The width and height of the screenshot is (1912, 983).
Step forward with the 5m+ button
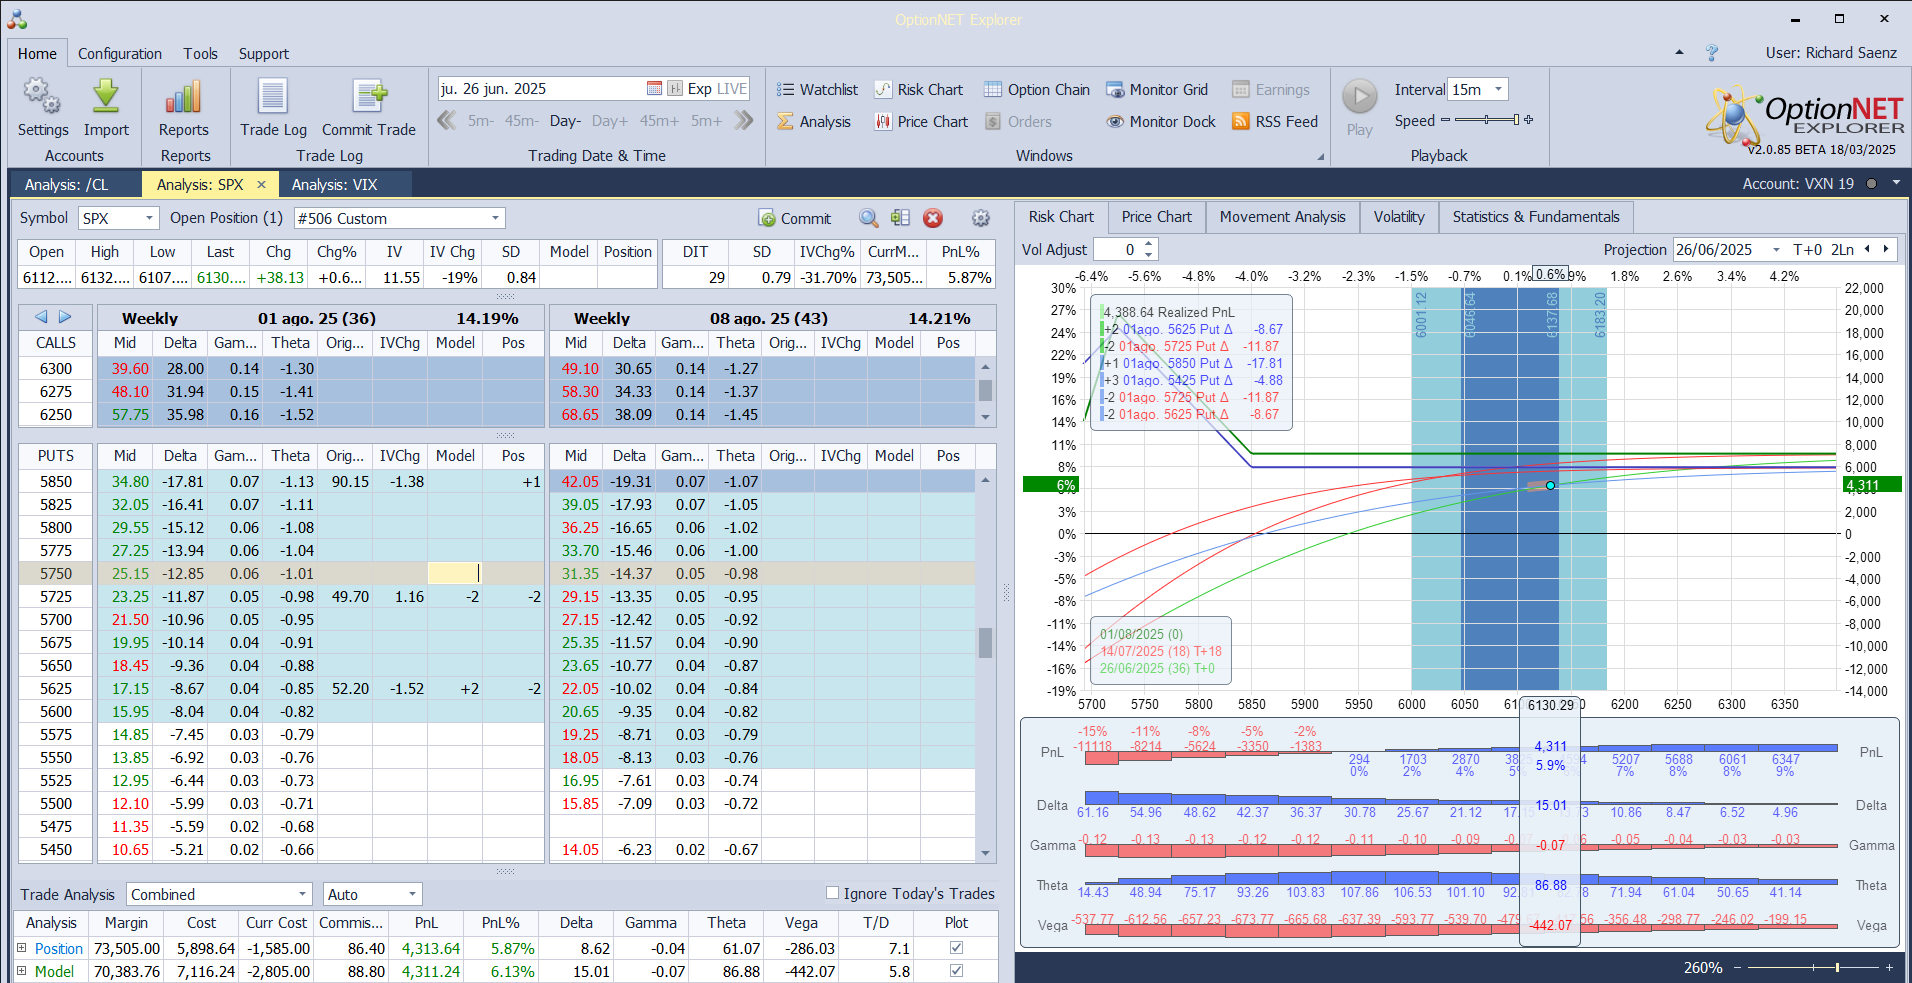[x=706, y=121]
